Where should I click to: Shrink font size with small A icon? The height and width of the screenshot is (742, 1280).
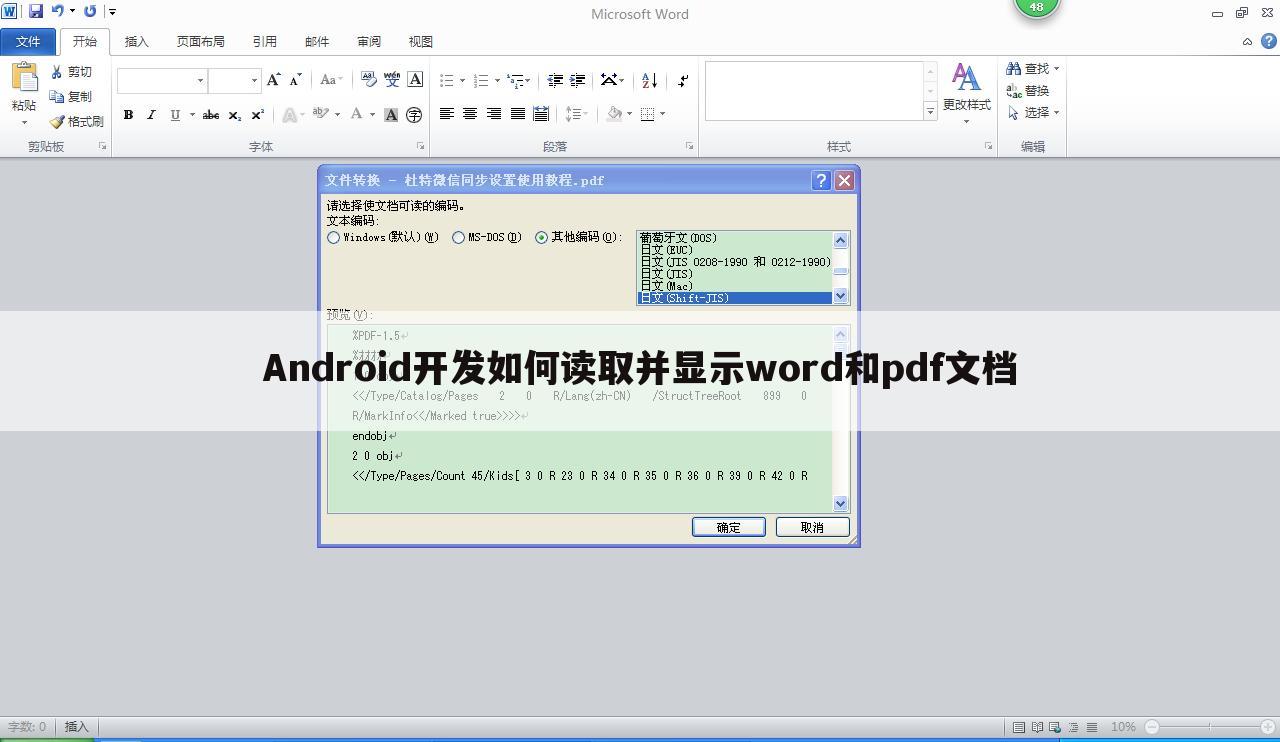[x=295, y=80]
